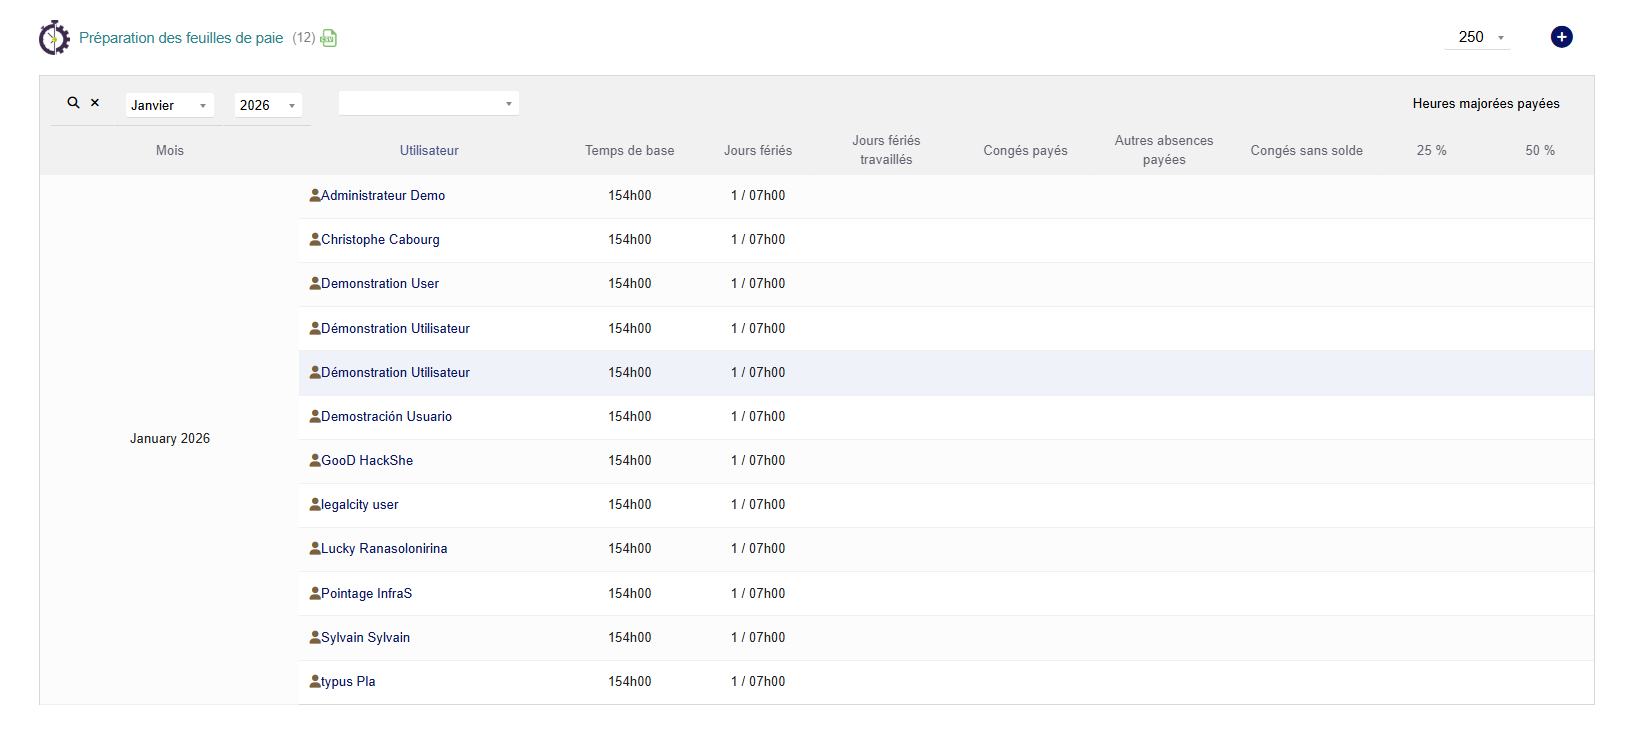Open the Sylvain Sylvain user link
1628x746 pixels.
point(365,637)
